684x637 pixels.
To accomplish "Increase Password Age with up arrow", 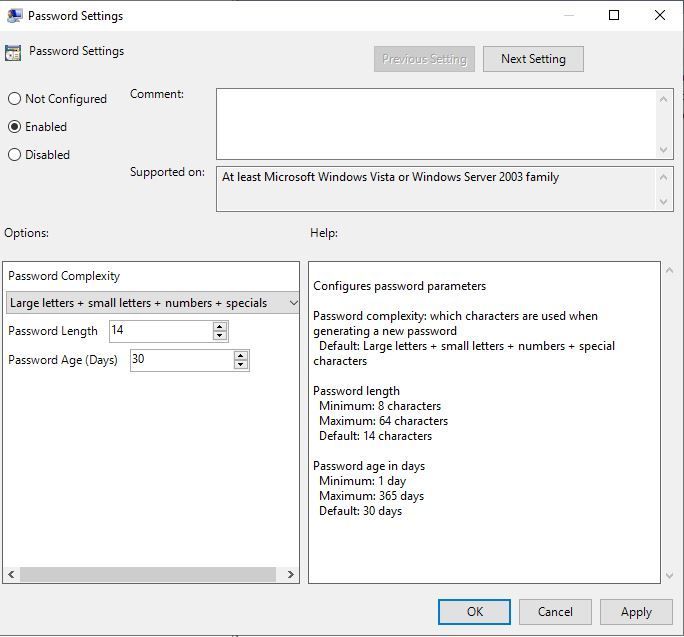I will point(240,356).
